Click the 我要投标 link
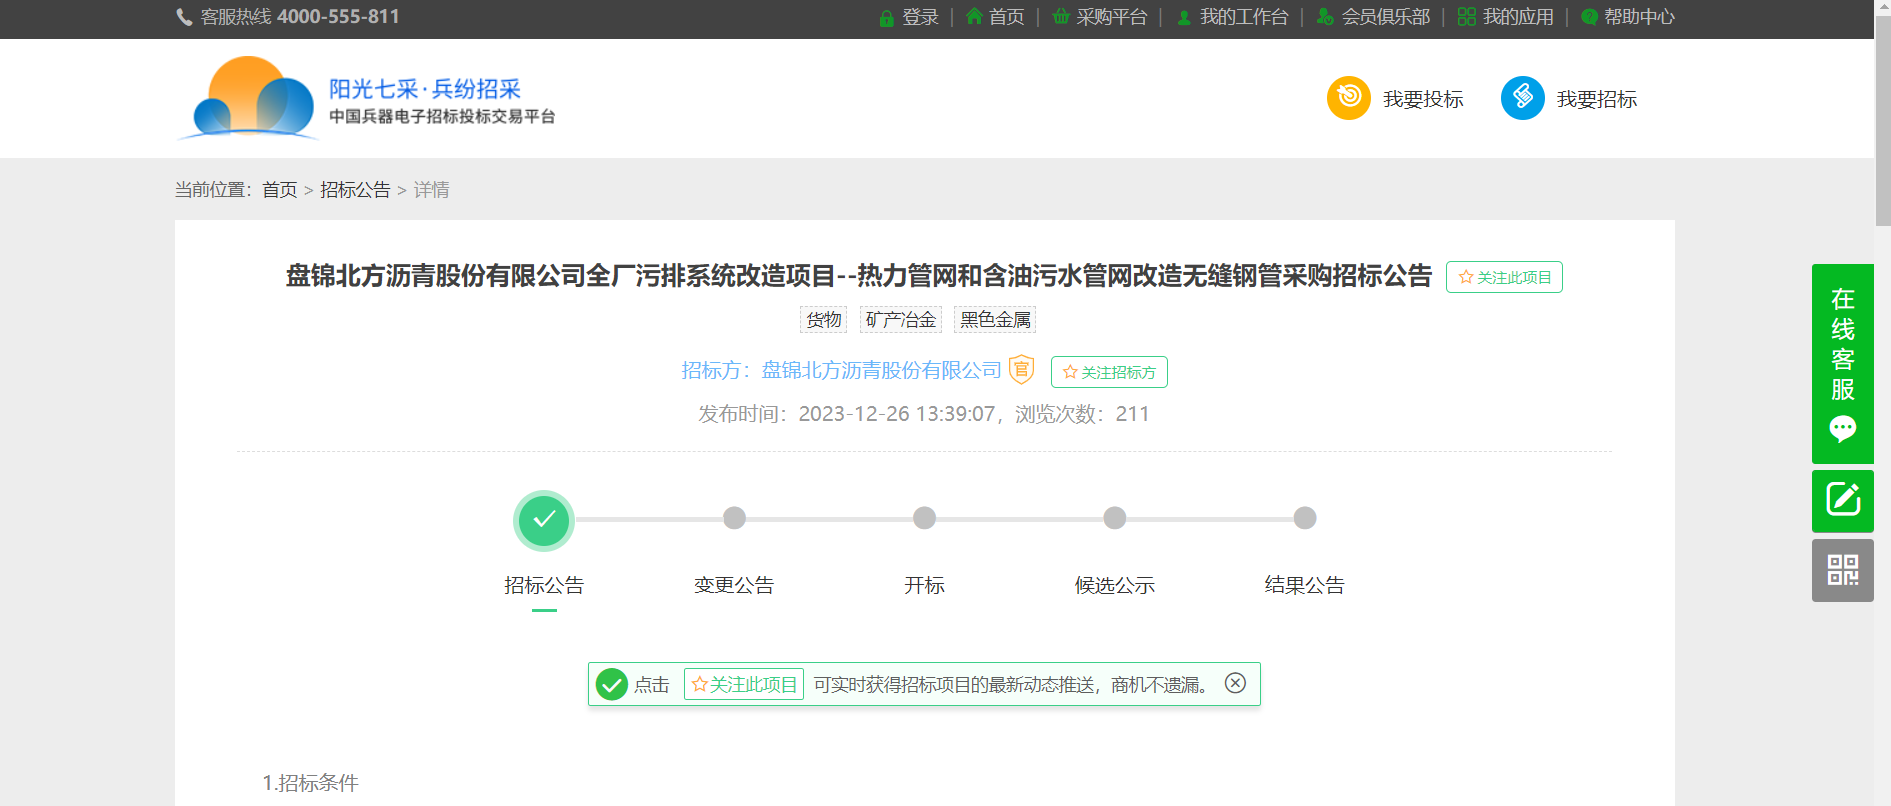Image resolution: width=1891 pixels, height=806 pixels. (1423, 99)
